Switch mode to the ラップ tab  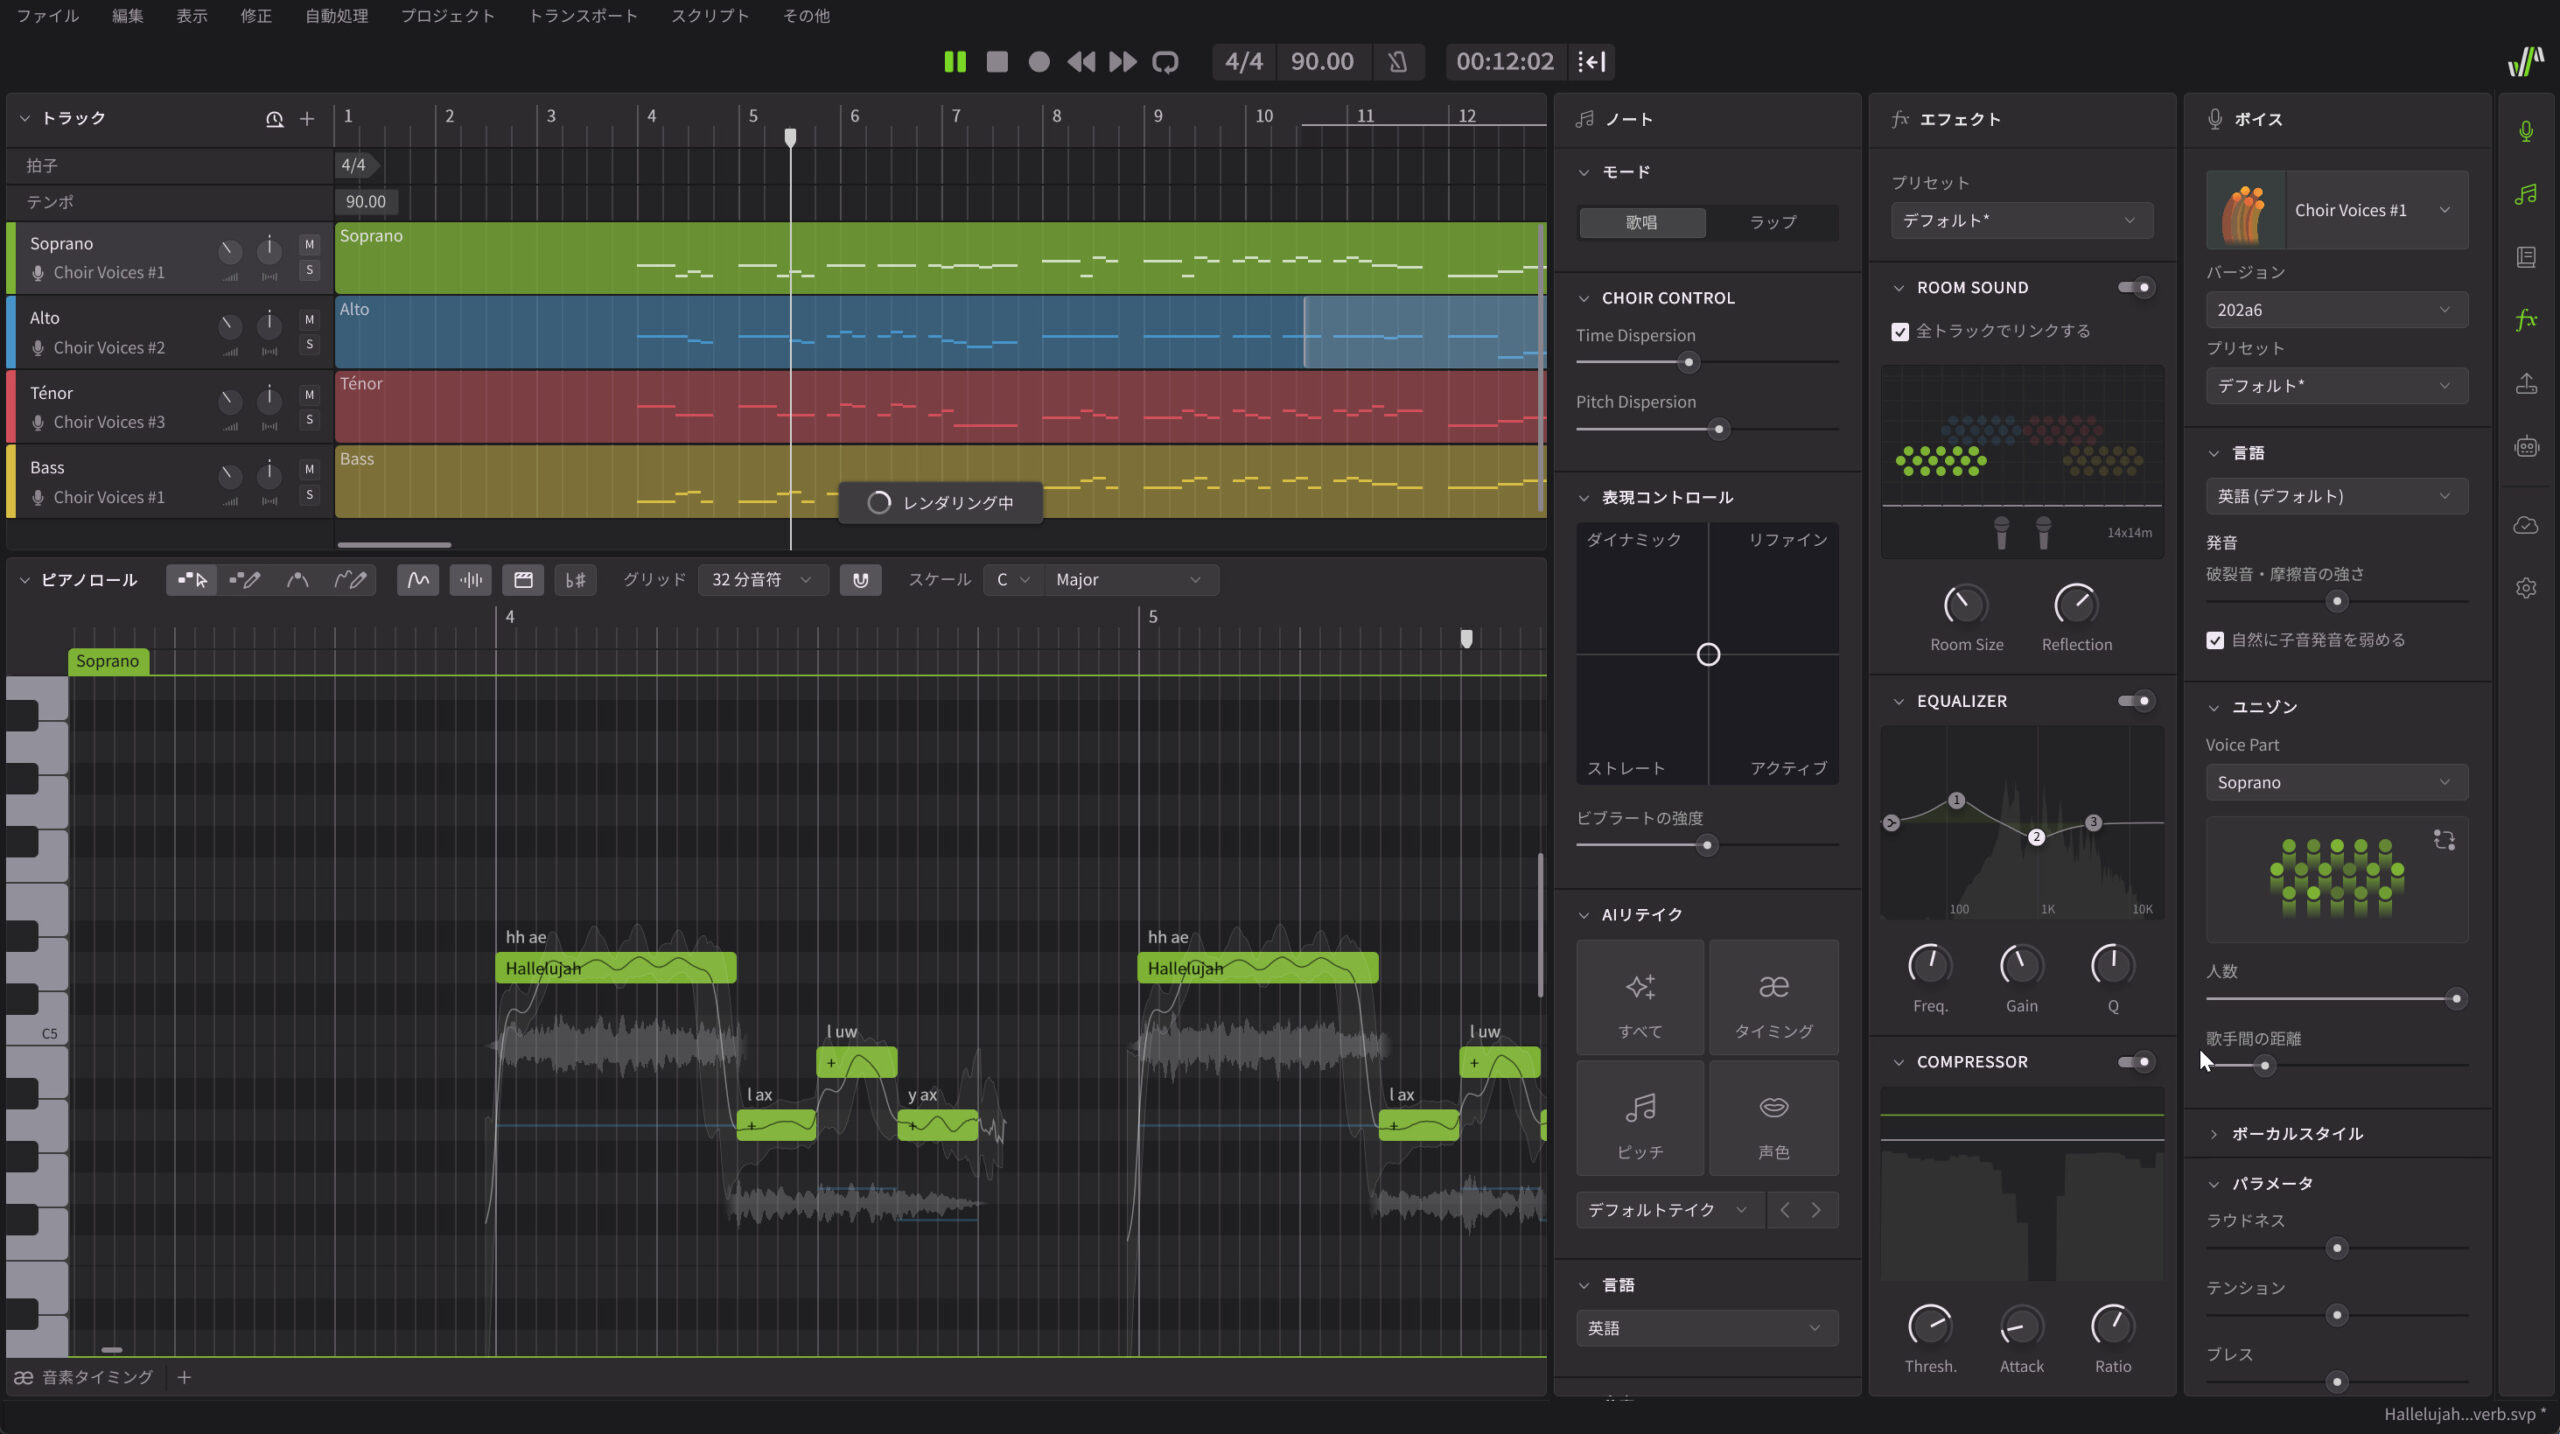[x=1772, y=222]
